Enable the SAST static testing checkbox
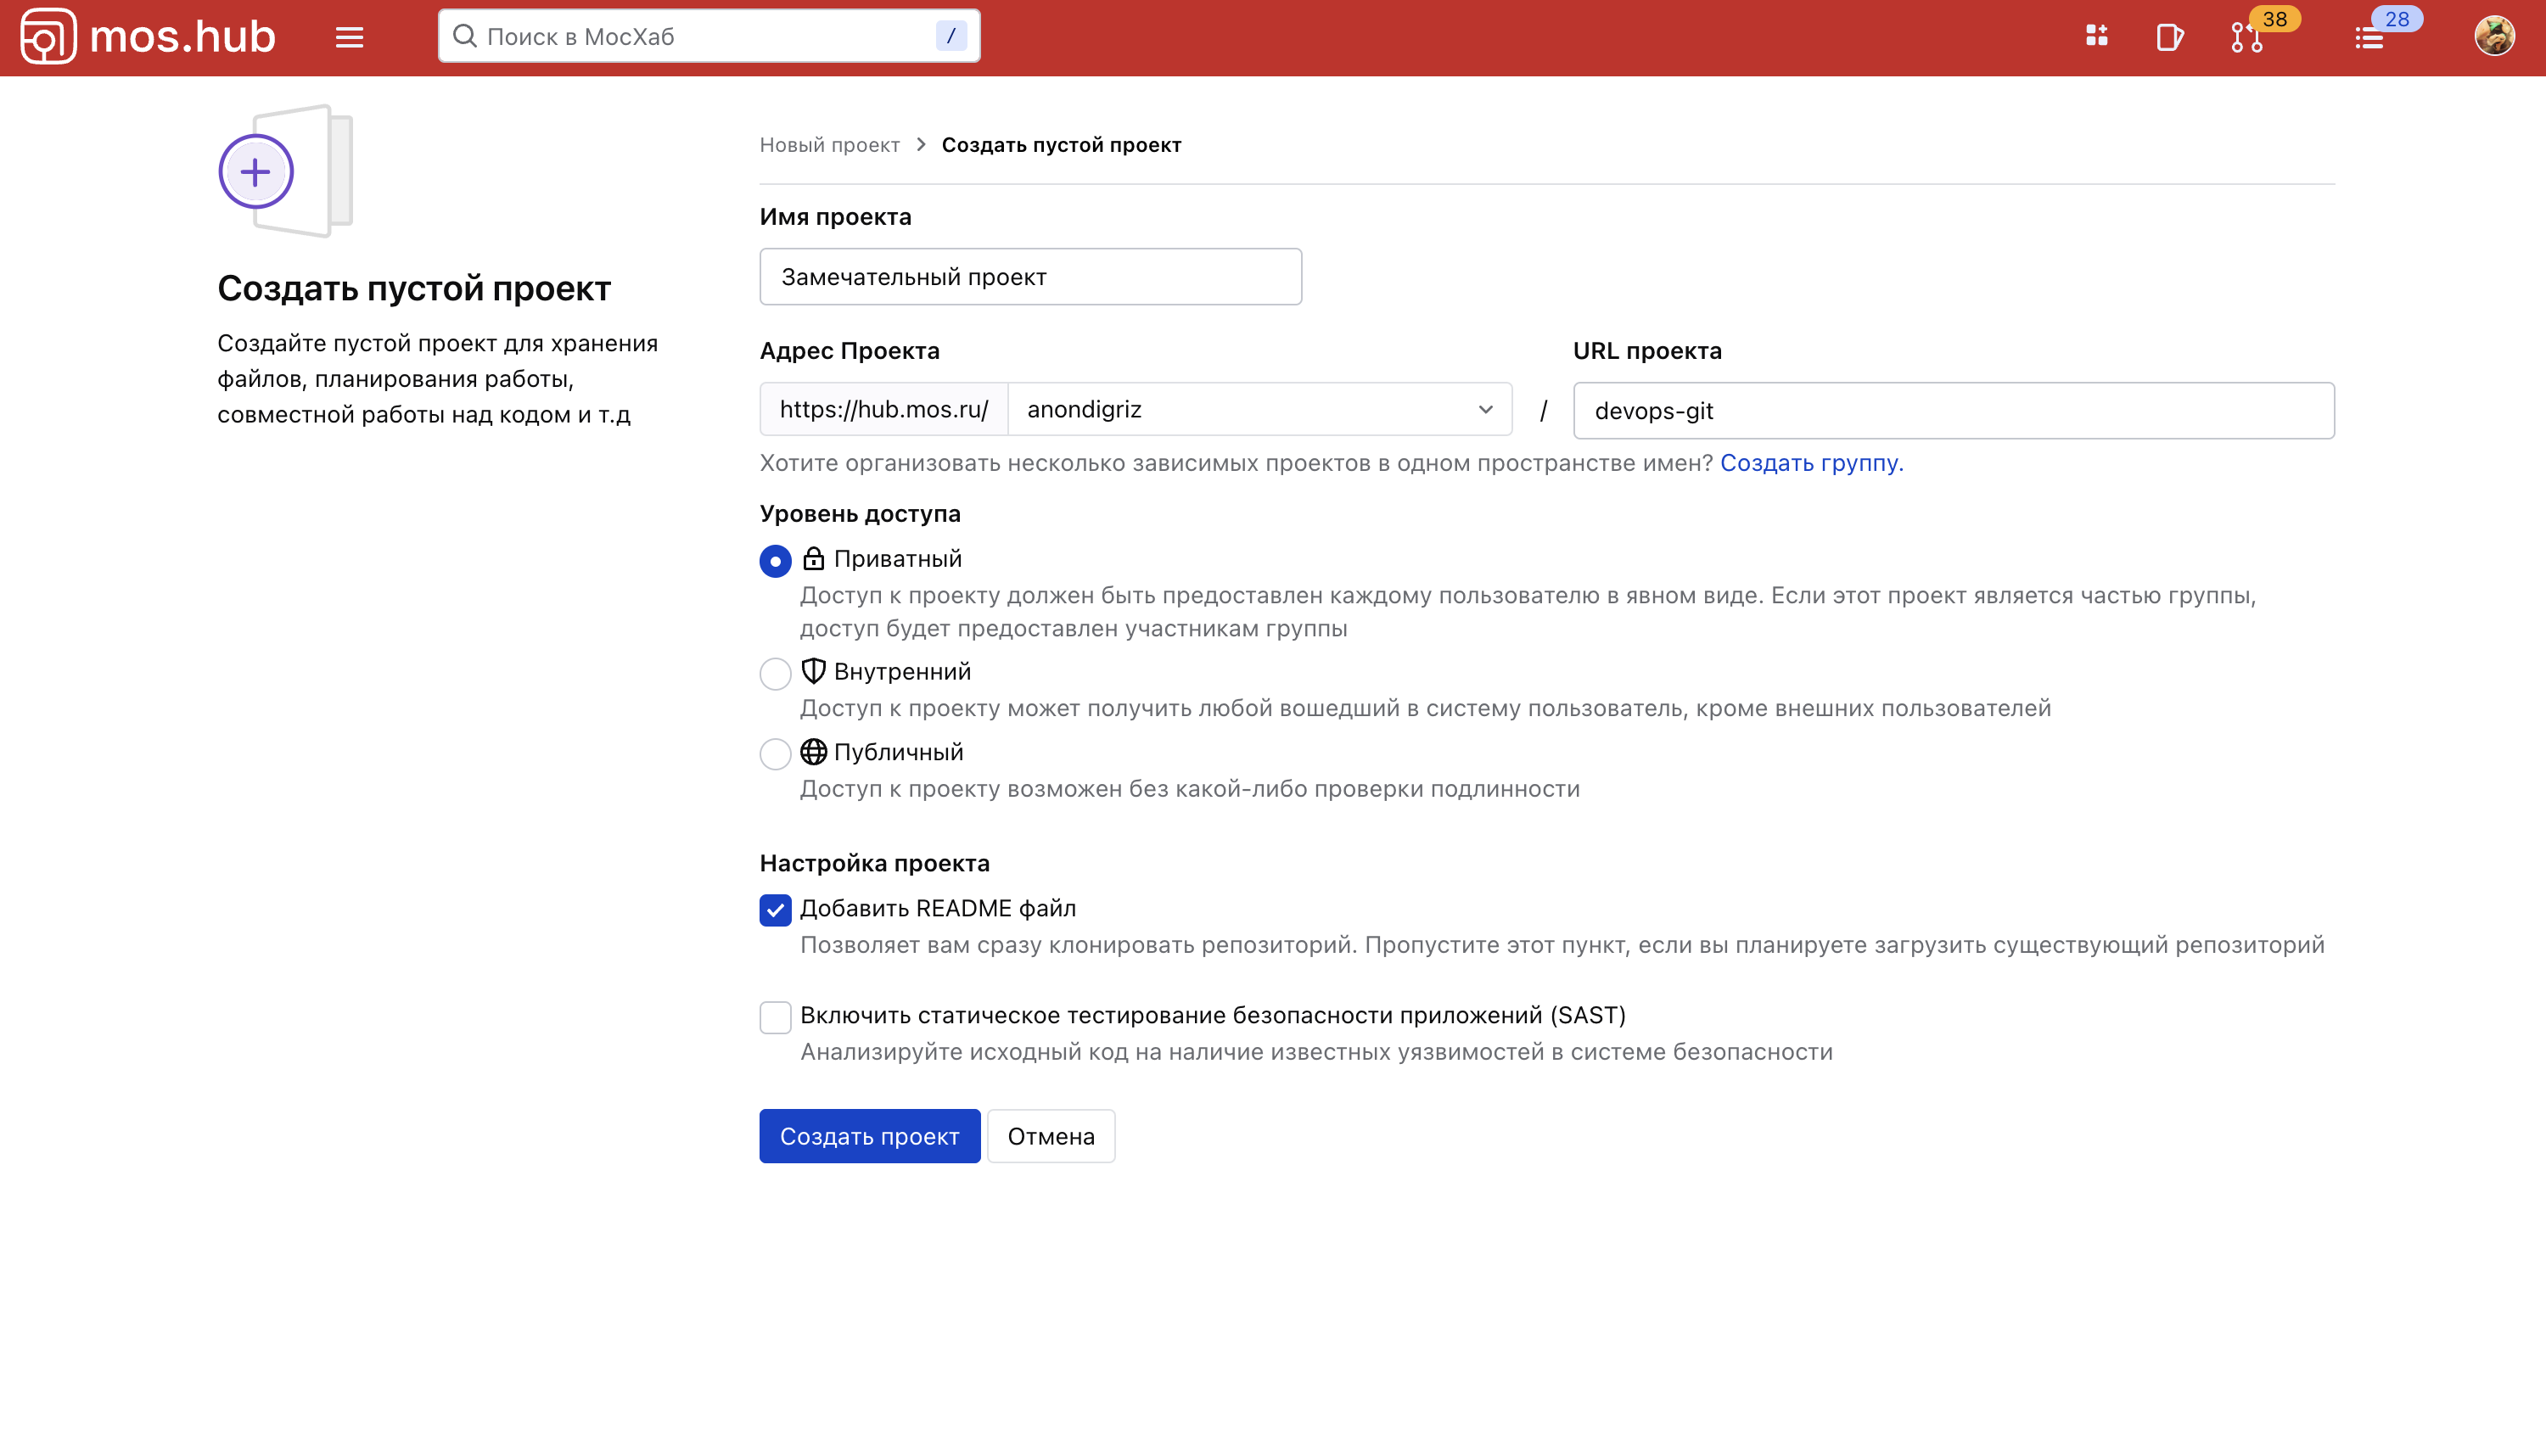This screenshot has height=1456, width=2546. tap(775, 1017)
